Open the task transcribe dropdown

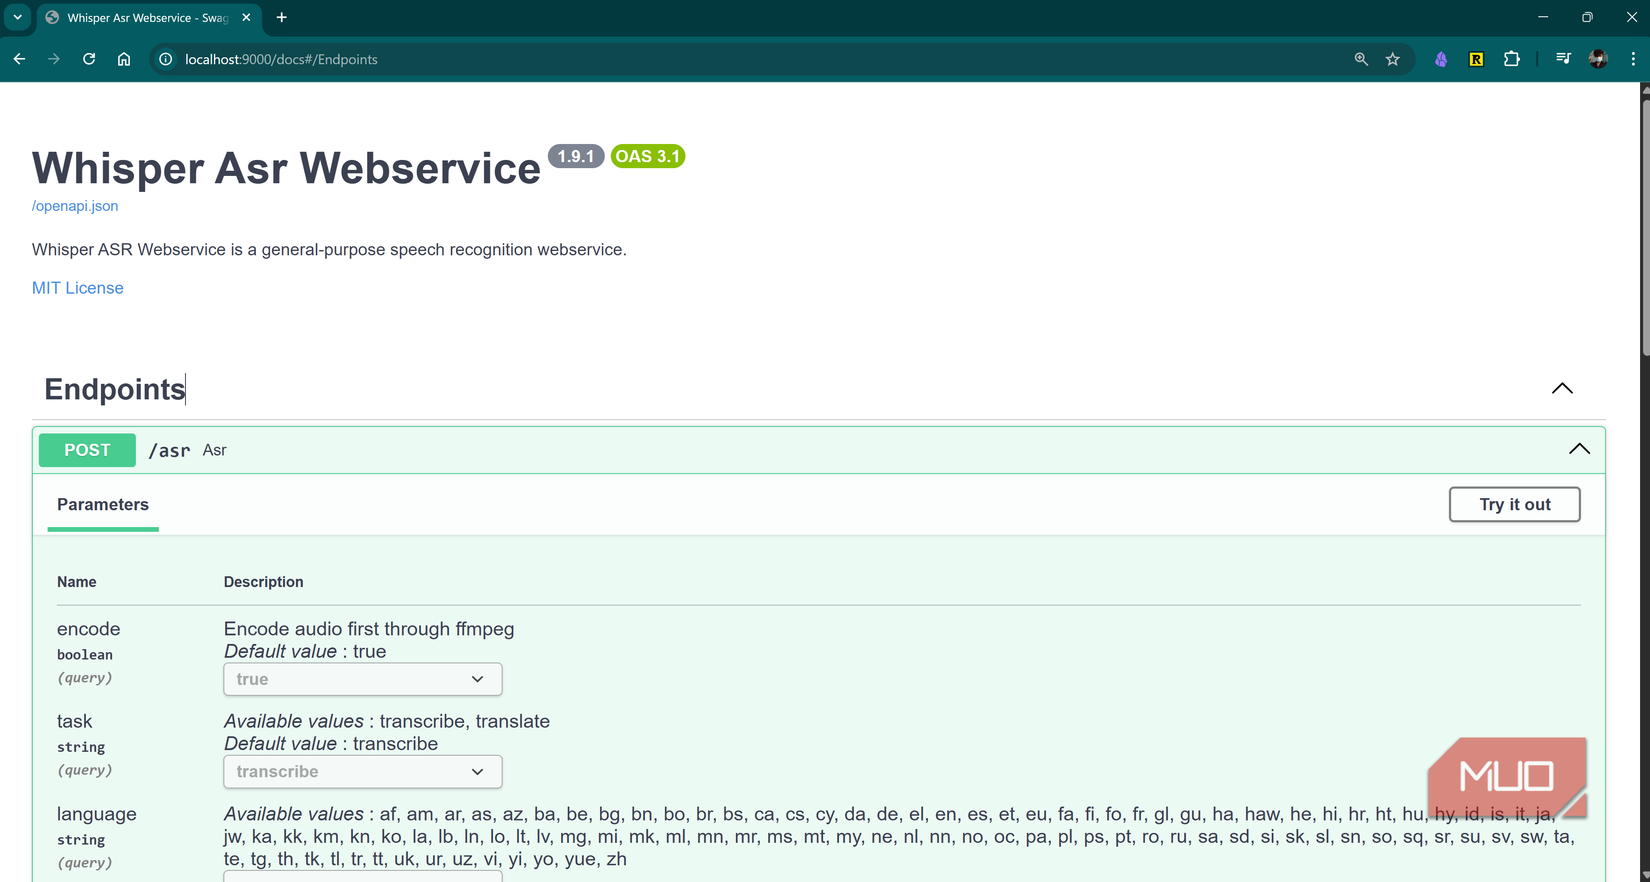(x=363, y=771)
